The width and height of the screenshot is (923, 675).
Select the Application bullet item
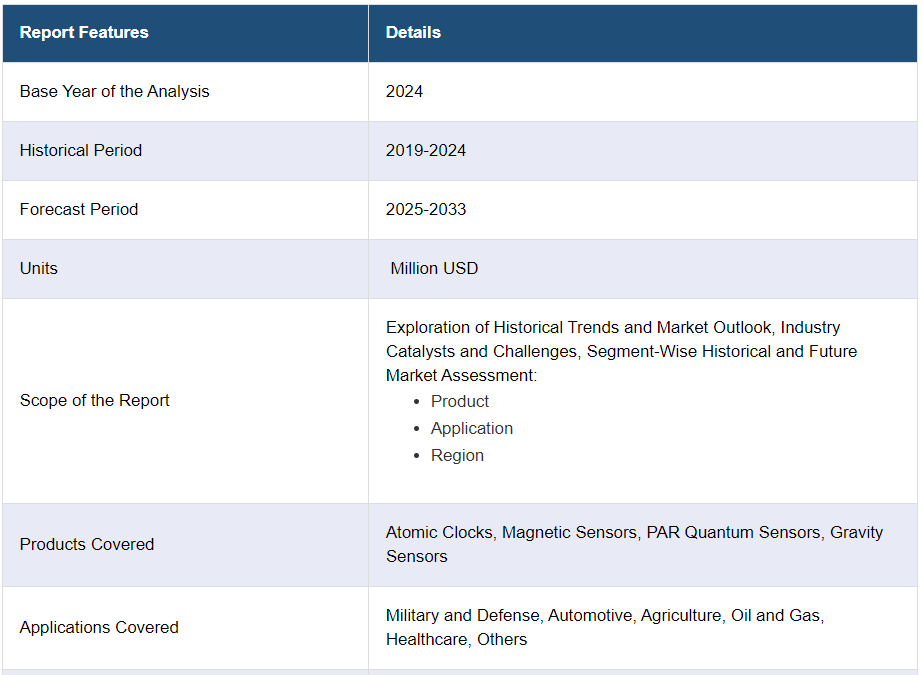(472, 428)
